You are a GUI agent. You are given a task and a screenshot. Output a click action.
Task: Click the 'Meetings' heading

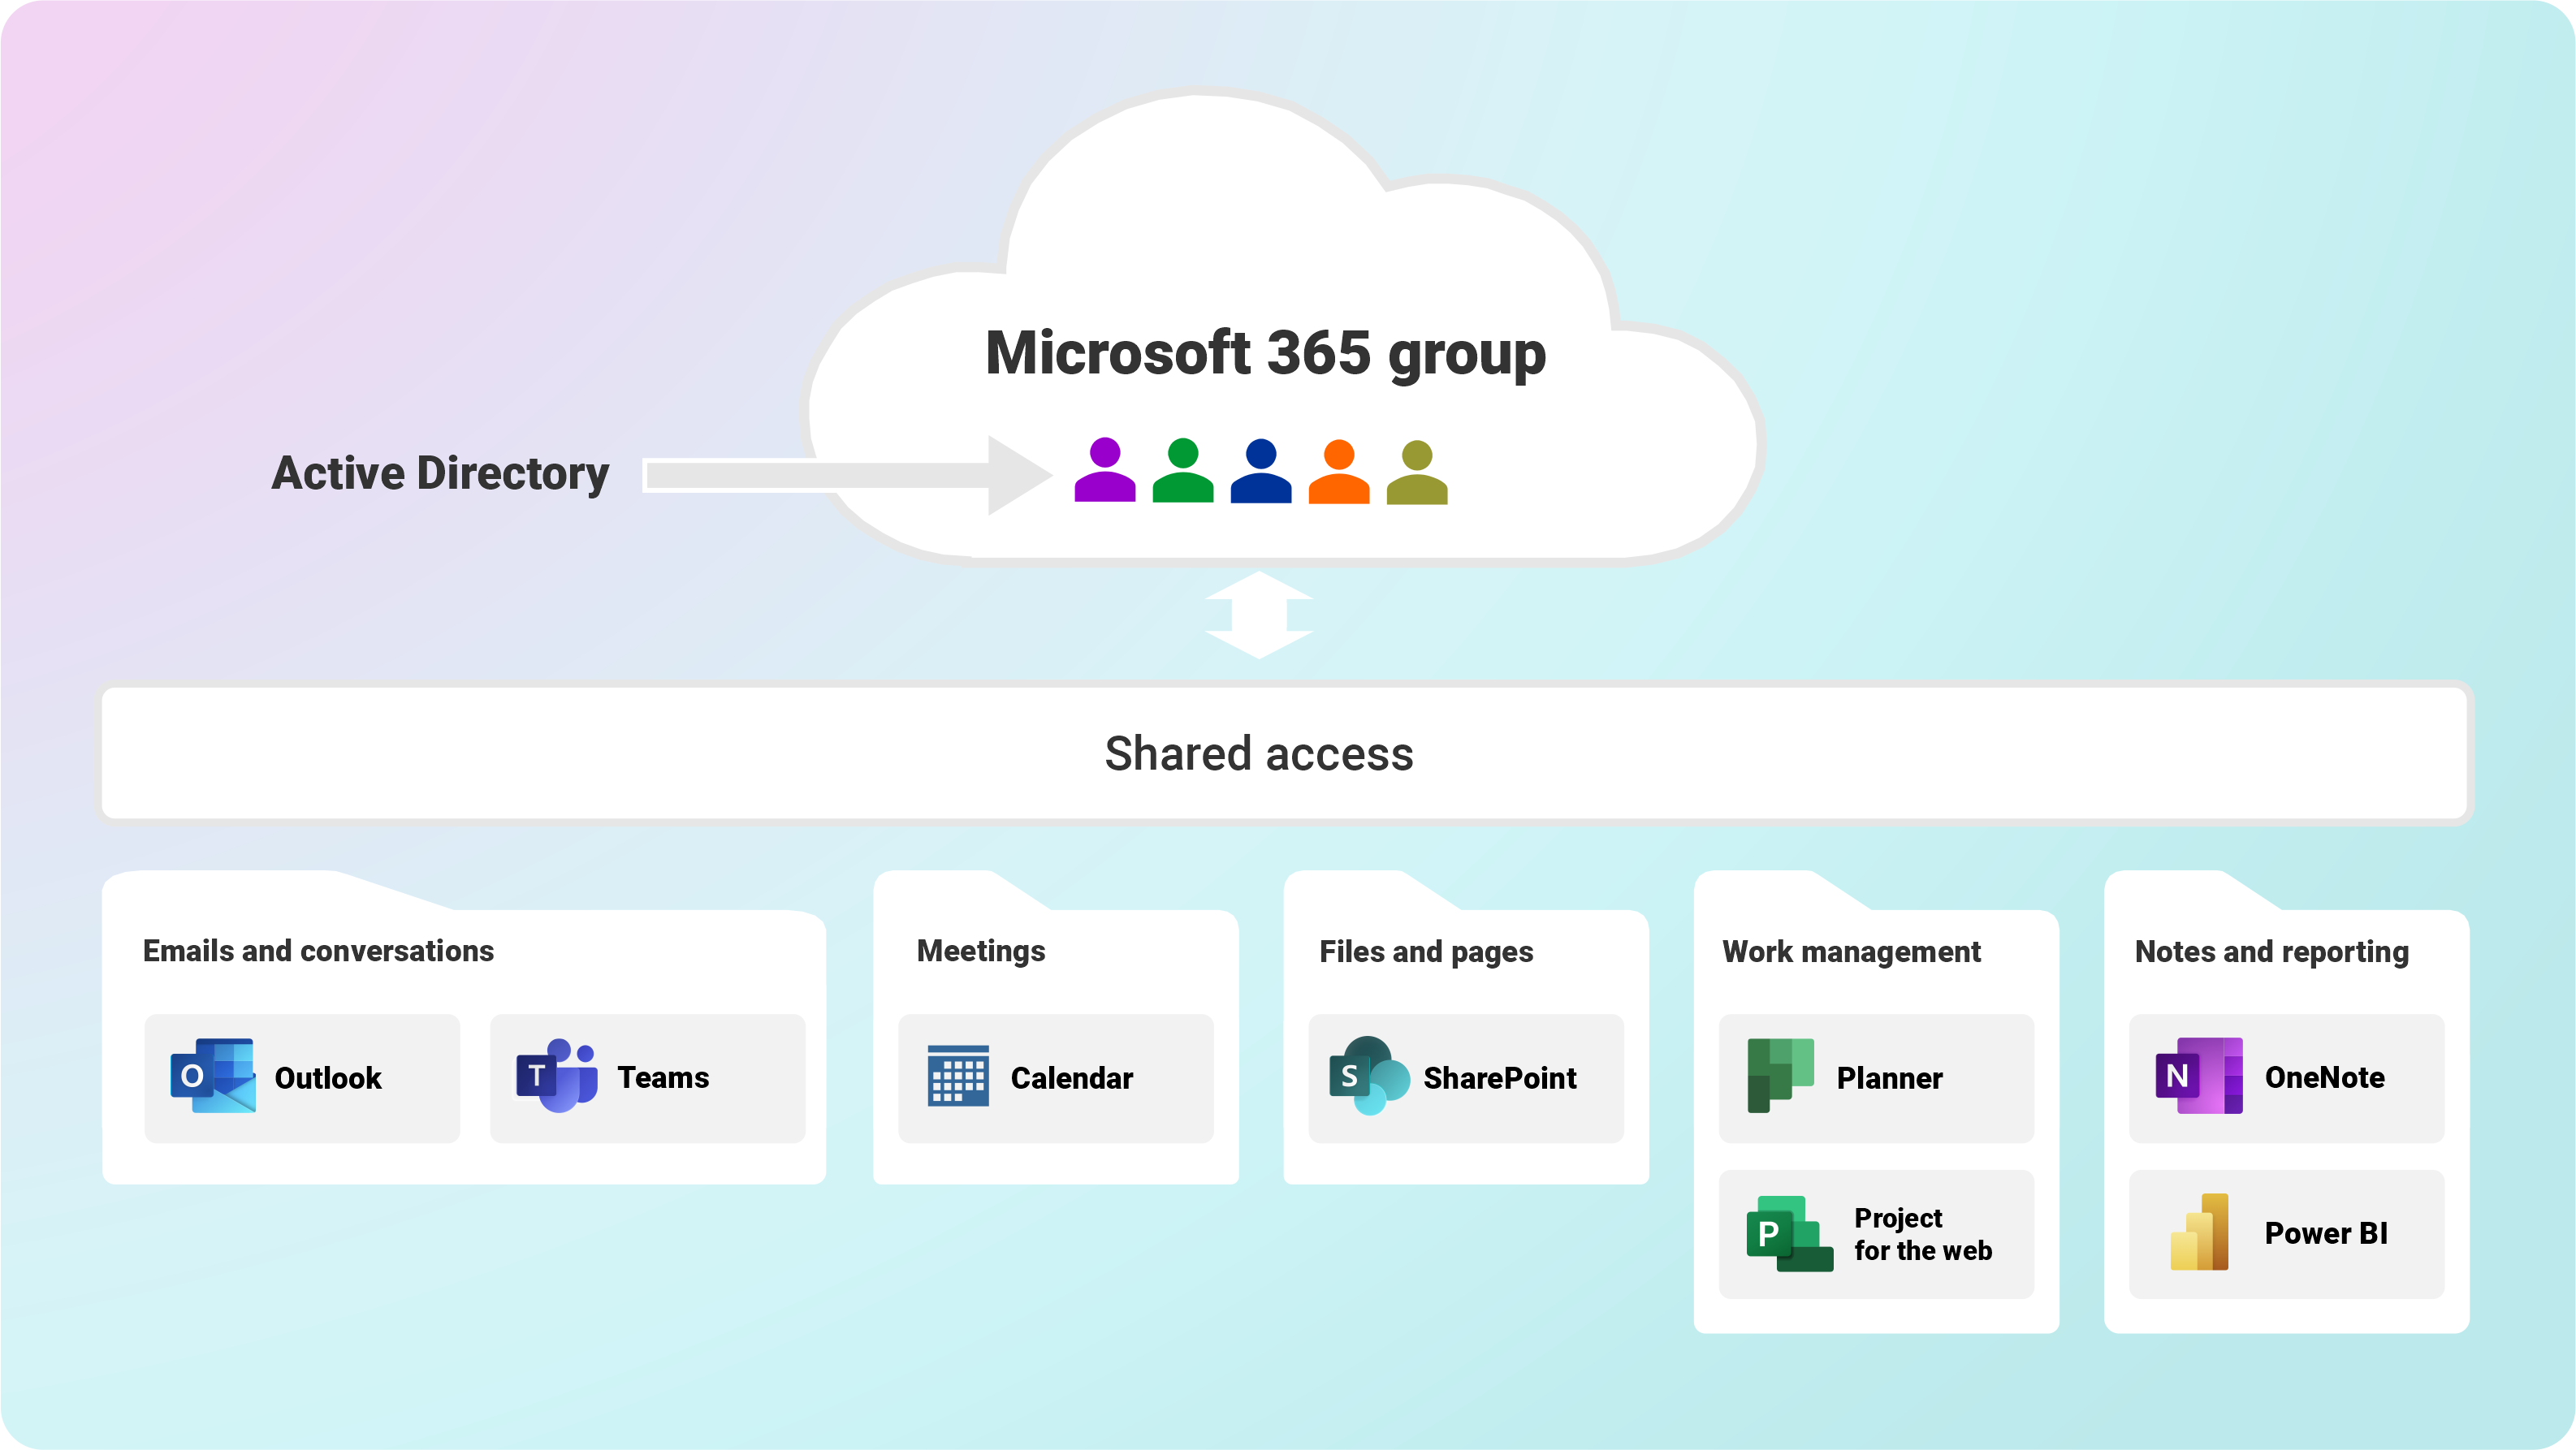[981, 951]
